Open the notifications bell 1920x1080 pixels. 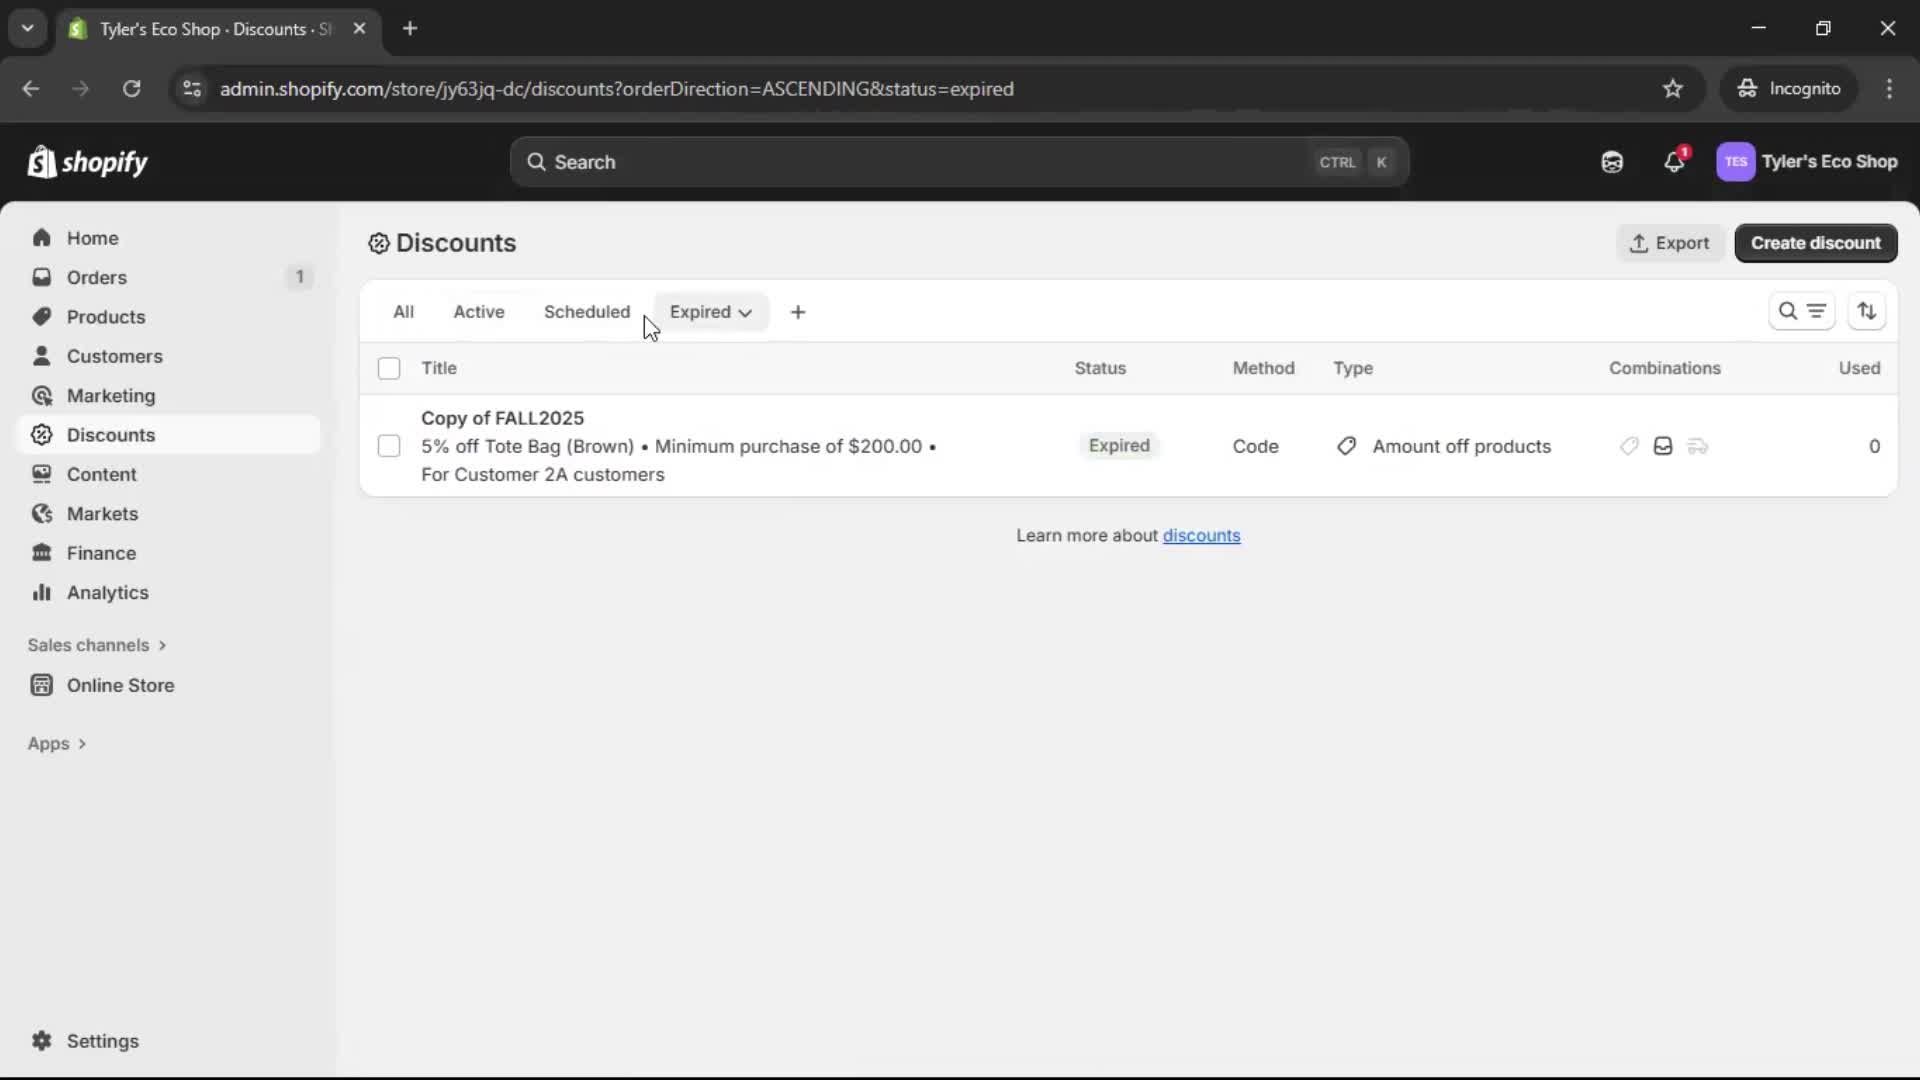[1676, 162]
